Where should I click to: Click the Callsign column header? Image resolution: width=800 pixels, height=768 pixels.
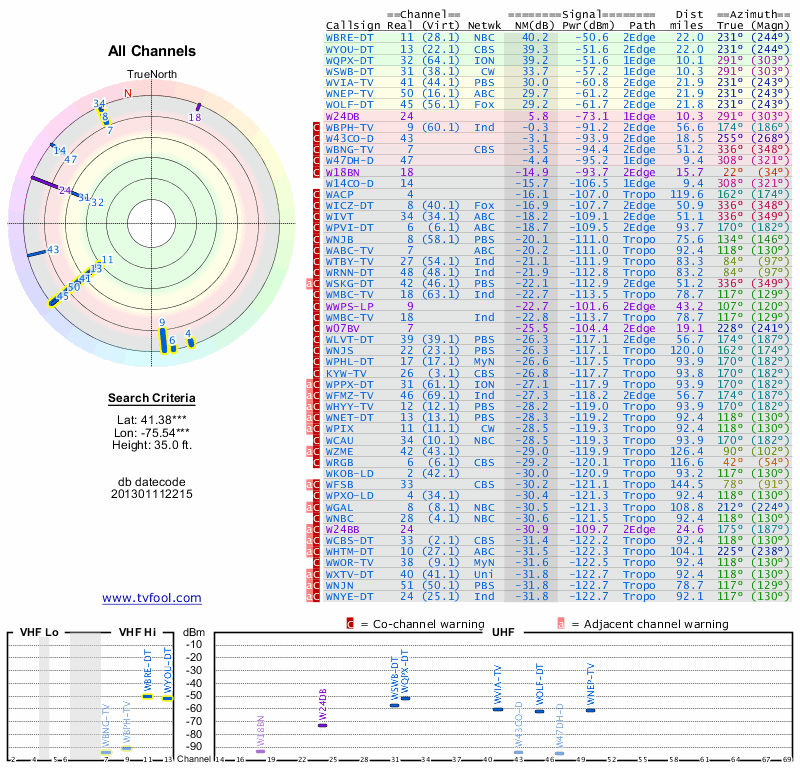(x=353, y=25)
